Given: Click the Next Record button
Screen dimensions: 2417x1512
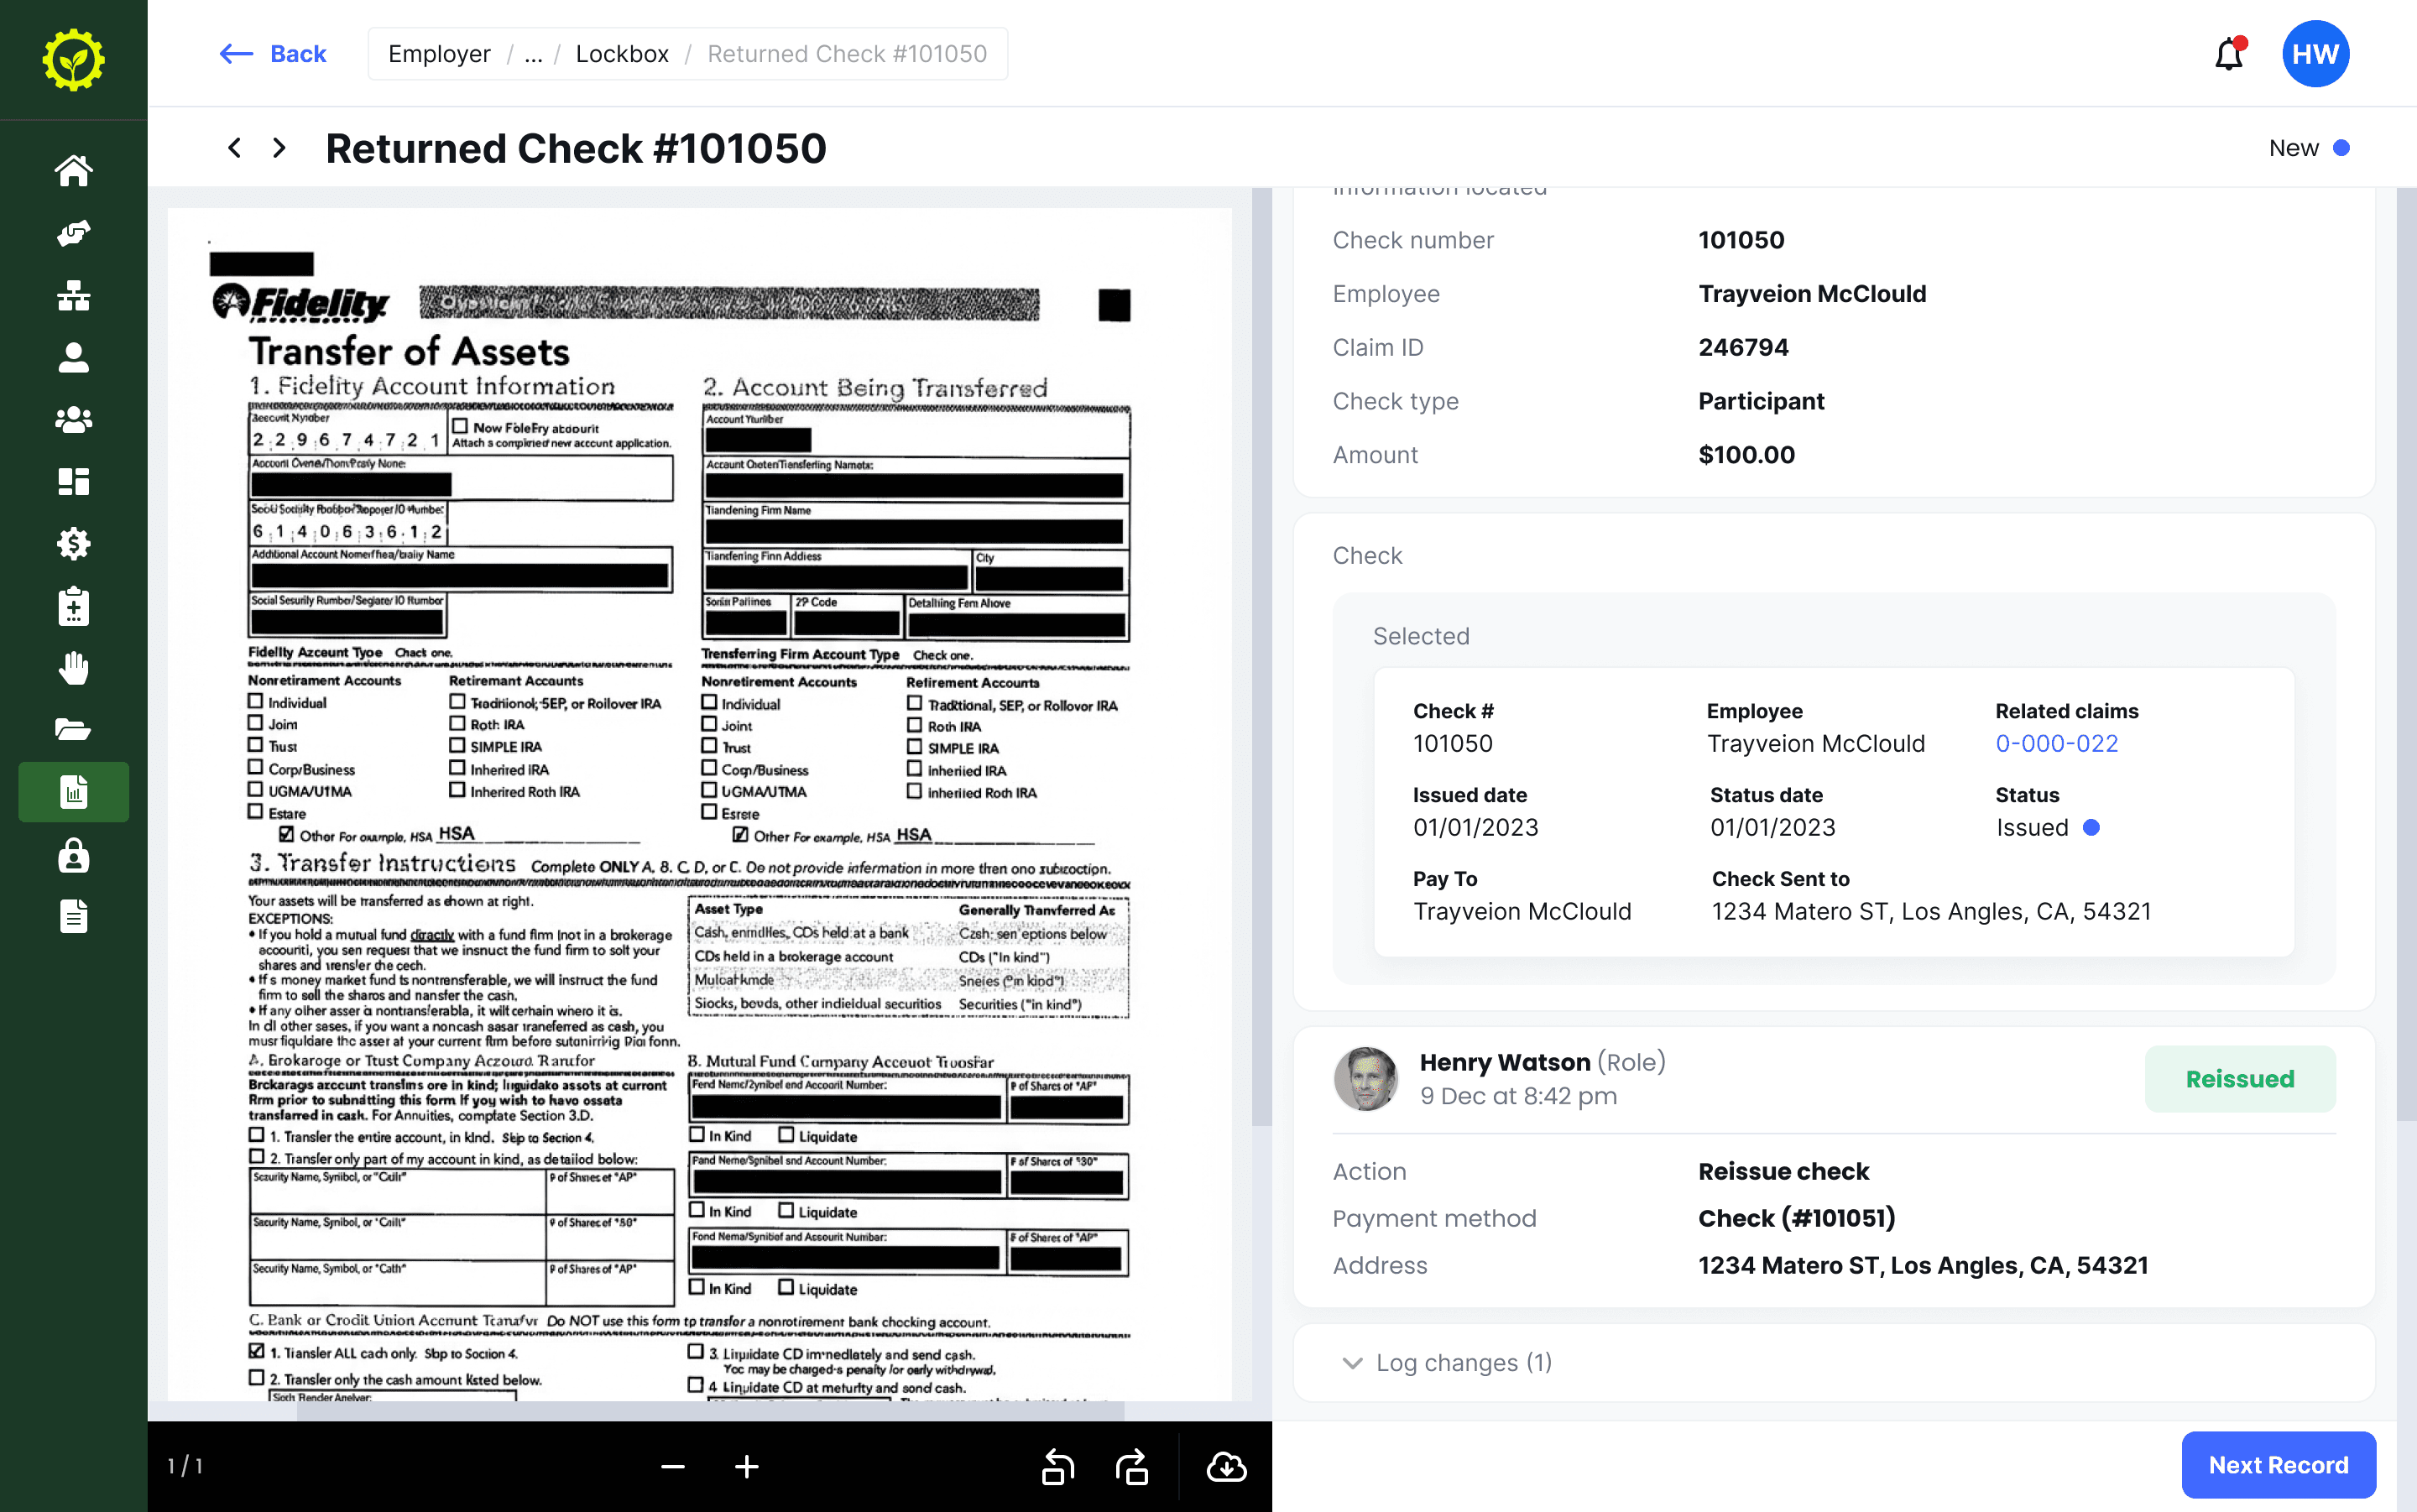Looking at the screenshot, I should pyautogui.click(x=2278, y=1464).
